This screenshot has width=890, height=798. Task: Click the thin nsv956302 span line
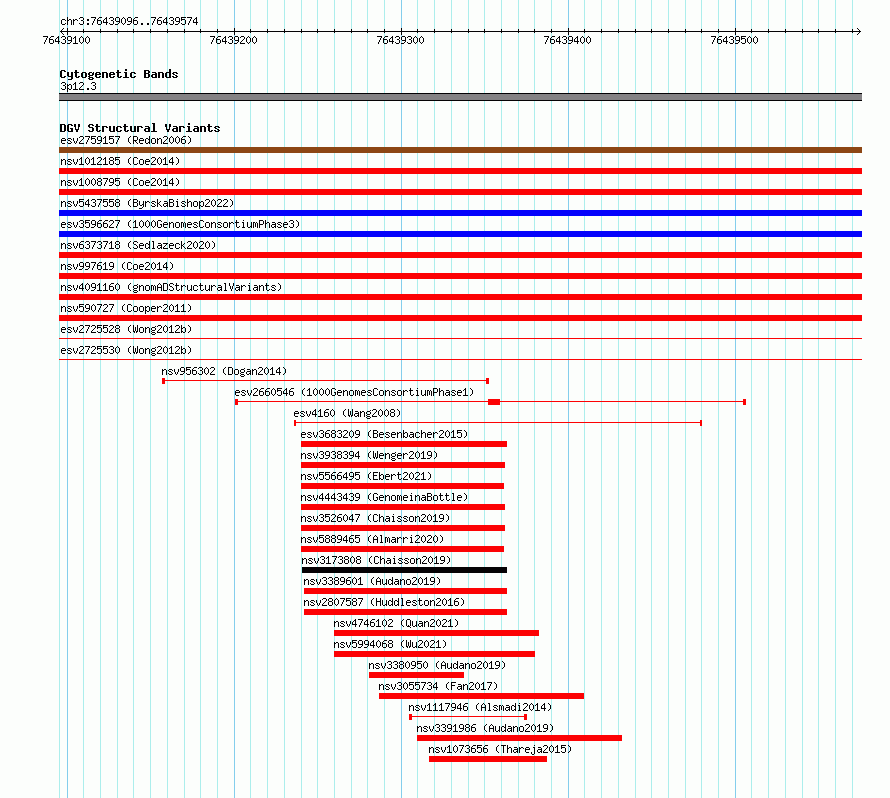click(326, 381)
